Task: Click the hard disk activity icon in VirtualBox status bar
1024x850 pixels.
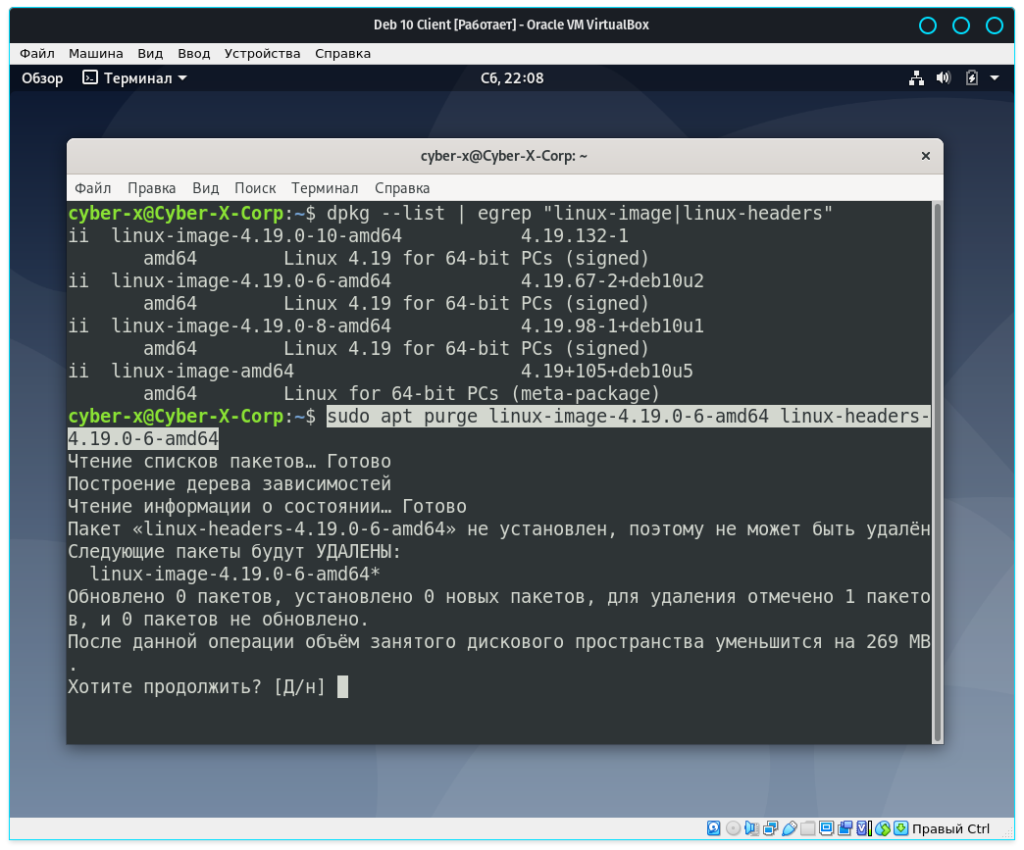Action: pyautogui.click(x=713, y=828)
